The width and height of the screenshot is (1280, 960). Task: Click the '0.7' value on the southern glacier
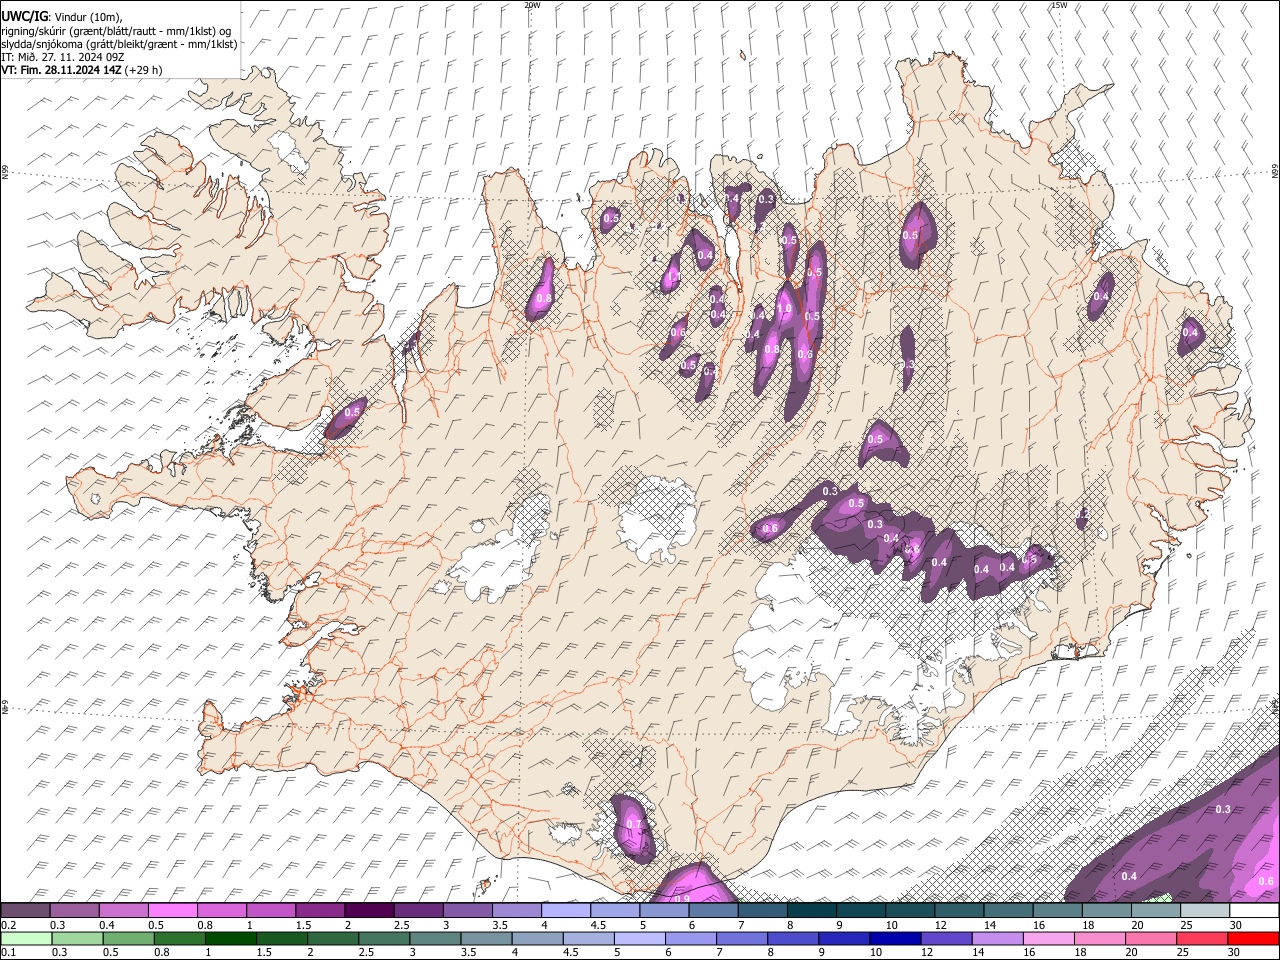633,825
